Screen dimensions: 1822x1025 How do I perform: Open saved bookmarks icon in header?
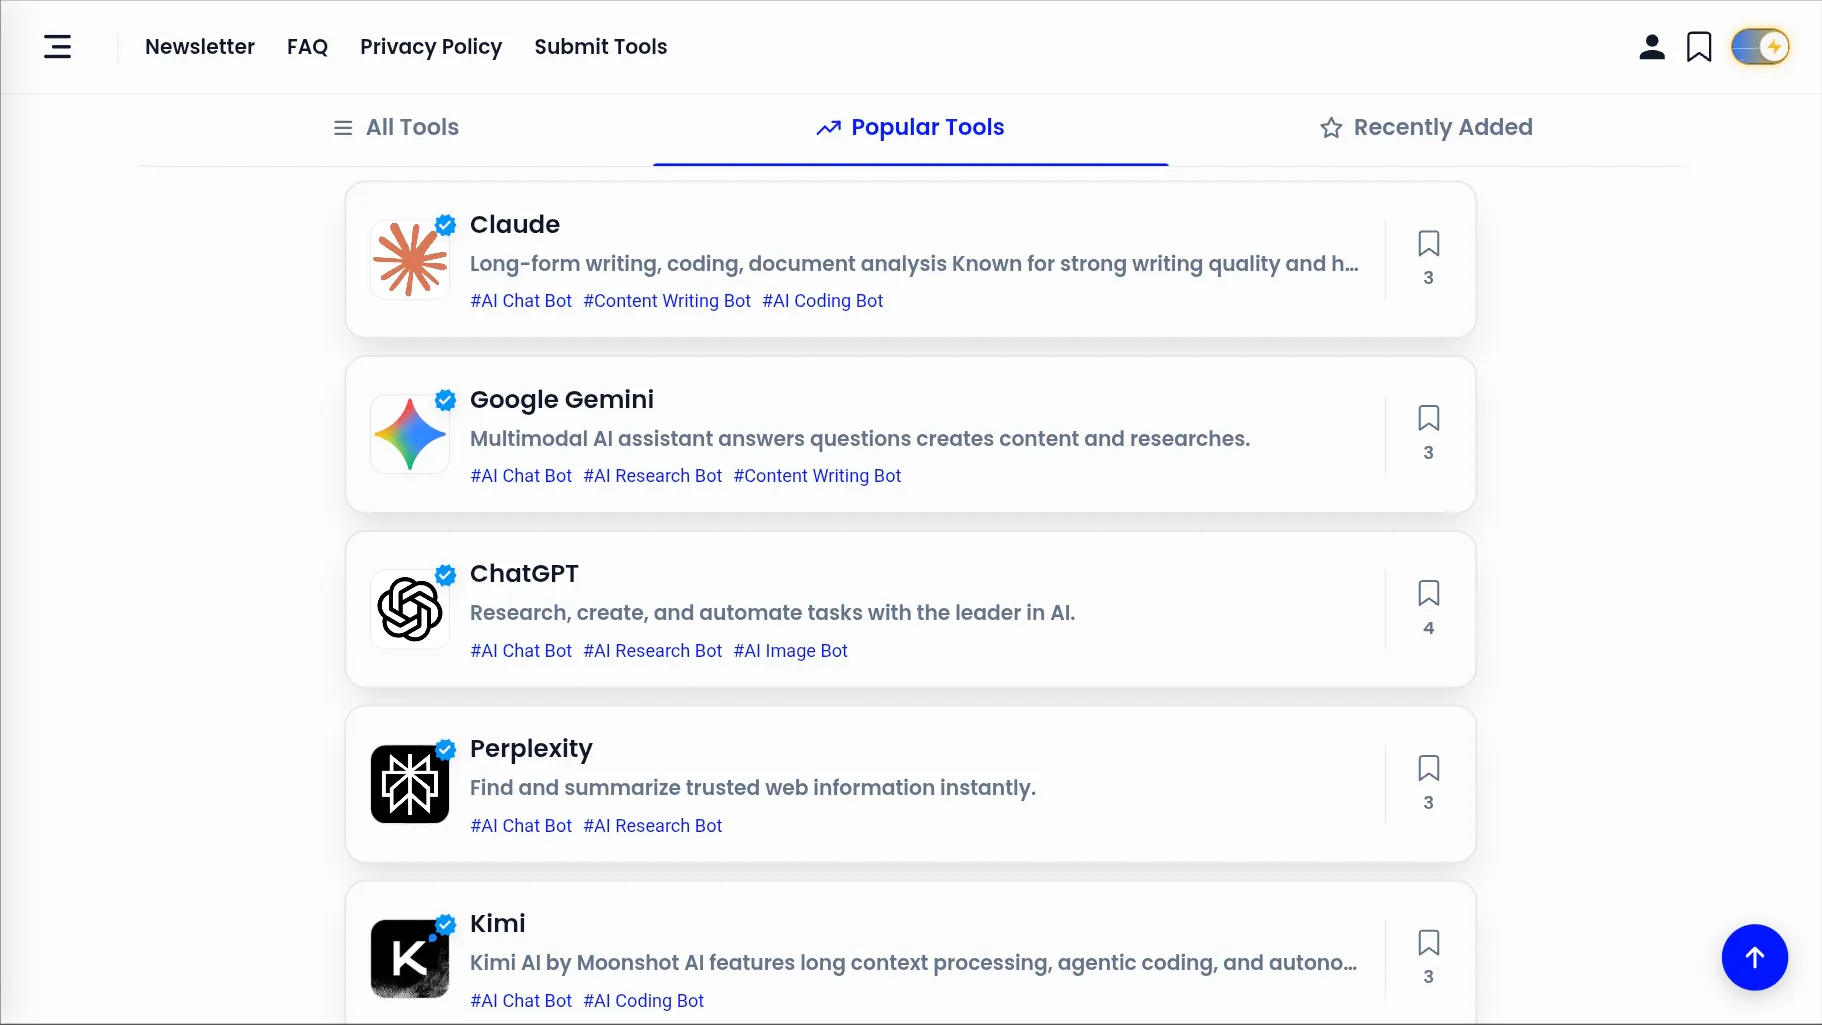tap(1699, 47)
